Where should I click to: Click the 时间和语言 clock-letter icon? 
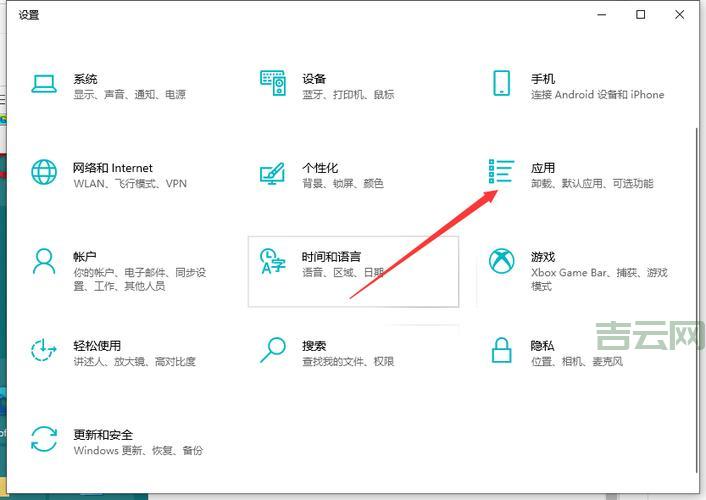(272, 261)
